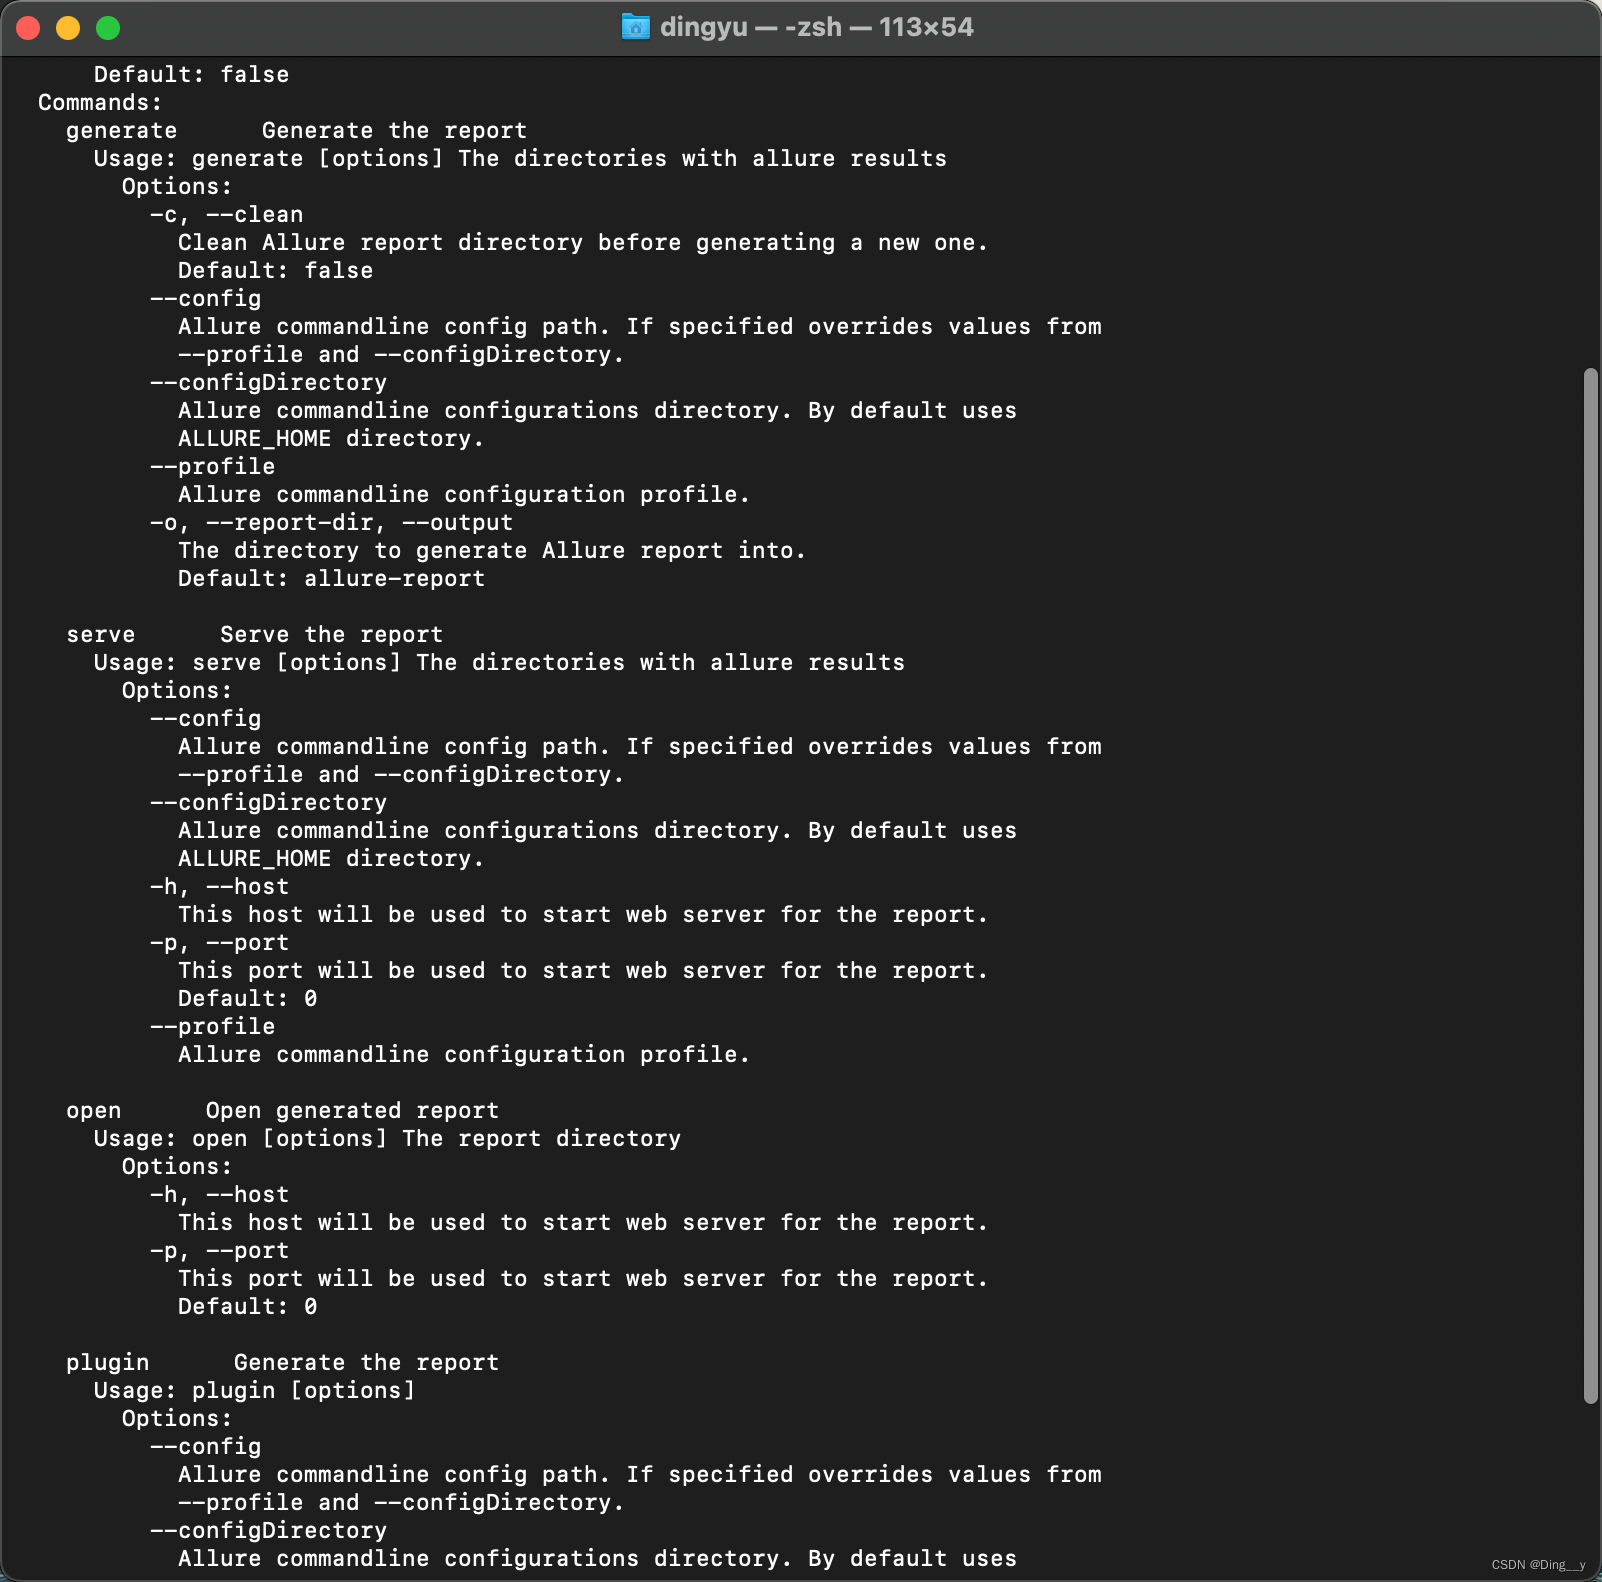Click the top 'Default: false' line

pyautogui.click(x=191, y=75)
